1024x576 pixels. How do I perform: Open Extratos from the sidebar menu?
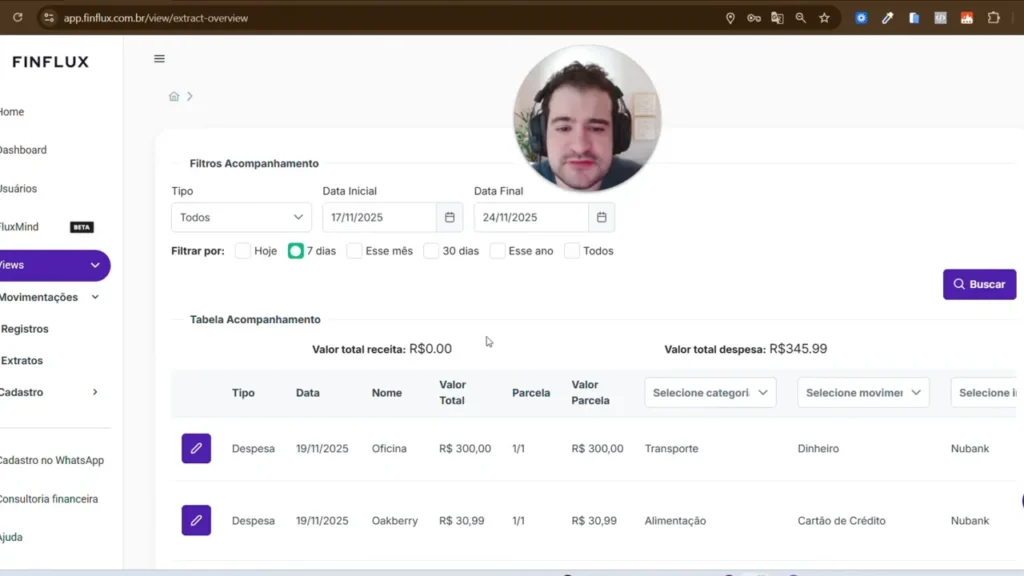(24, 360)
